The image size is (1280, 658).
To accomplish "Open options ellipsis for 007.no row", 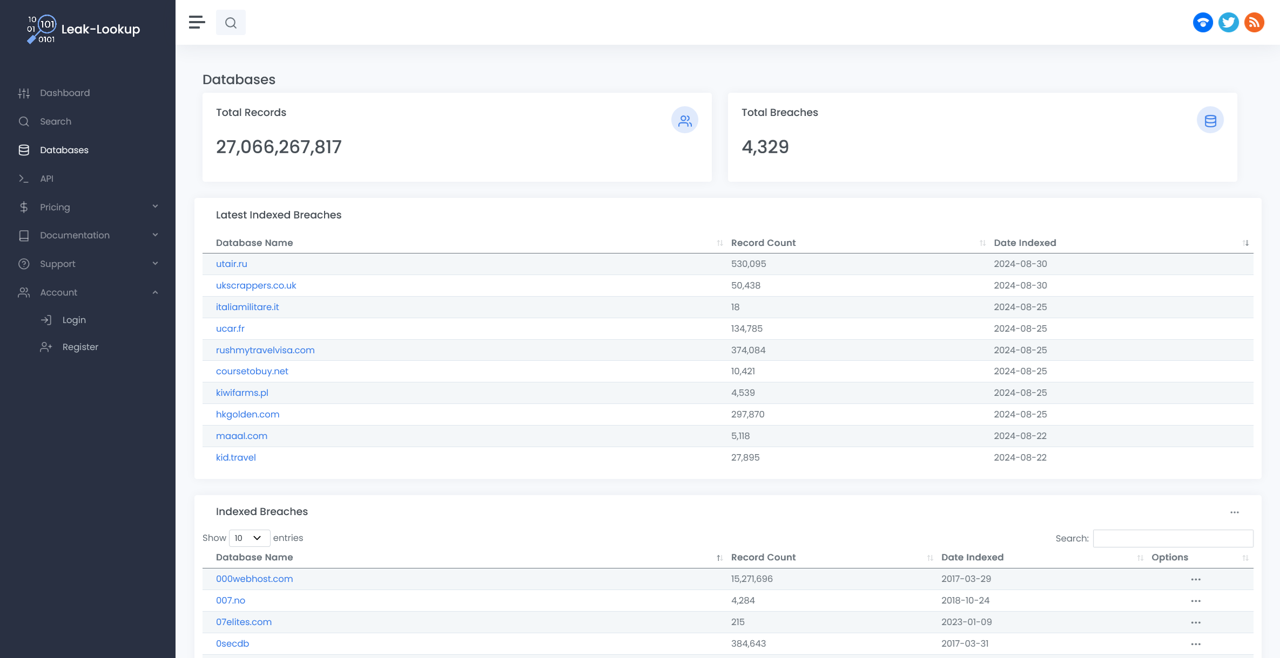I will point(1196,601).
